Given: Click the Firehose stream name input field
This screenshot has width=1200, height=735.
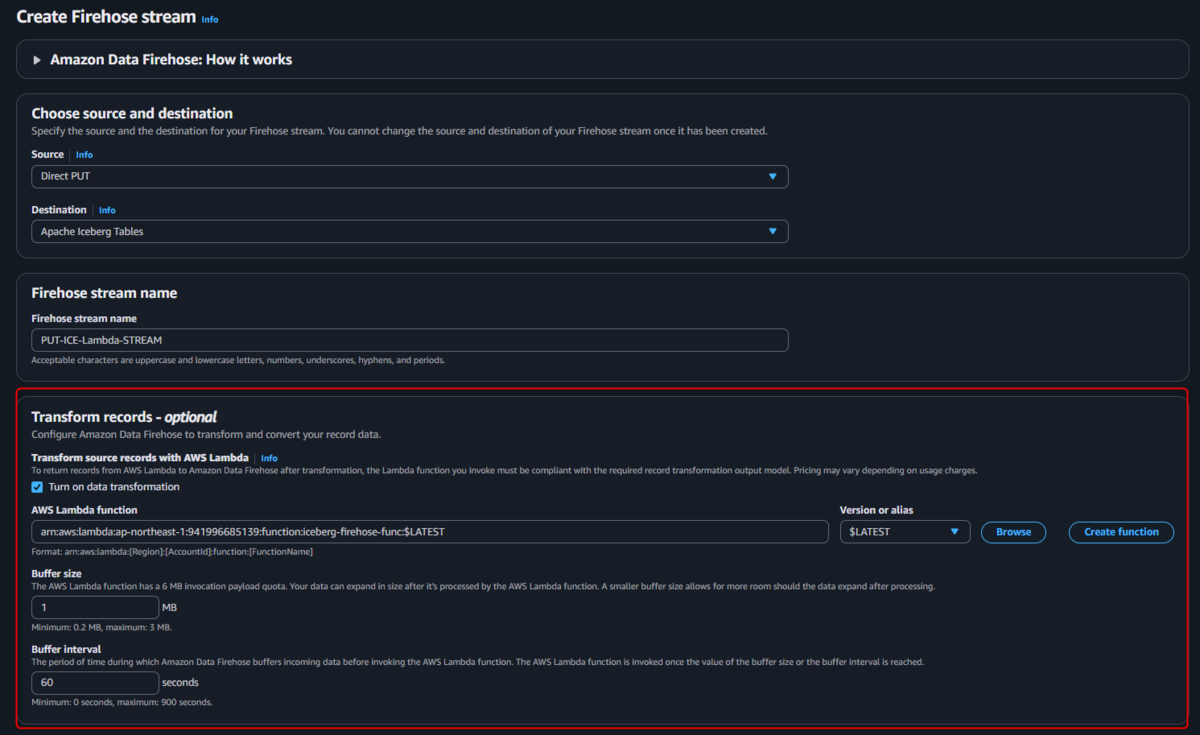Looking at the screenshot, I should pos(410,340).
